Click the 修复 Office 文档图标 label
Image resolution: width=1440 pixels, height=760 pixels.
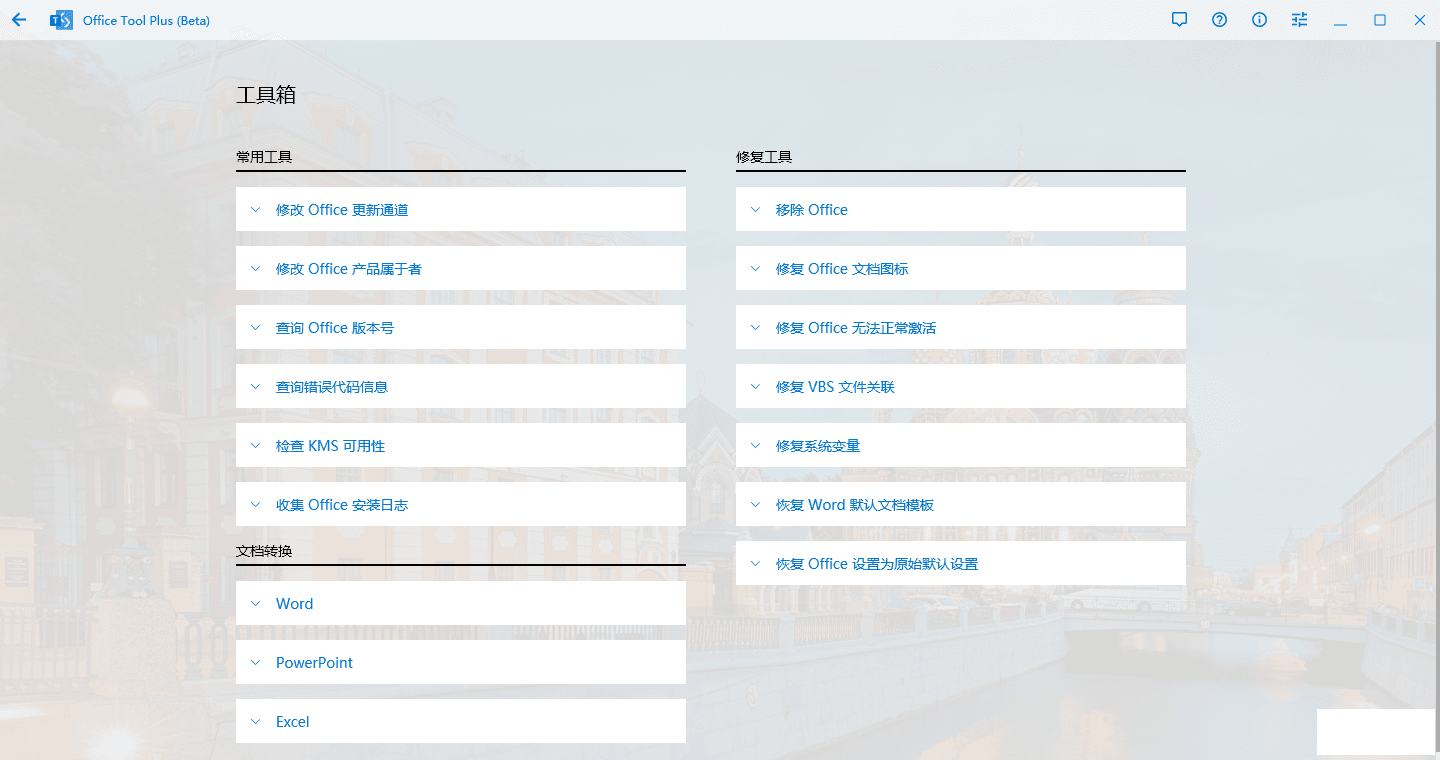point(842,269)
